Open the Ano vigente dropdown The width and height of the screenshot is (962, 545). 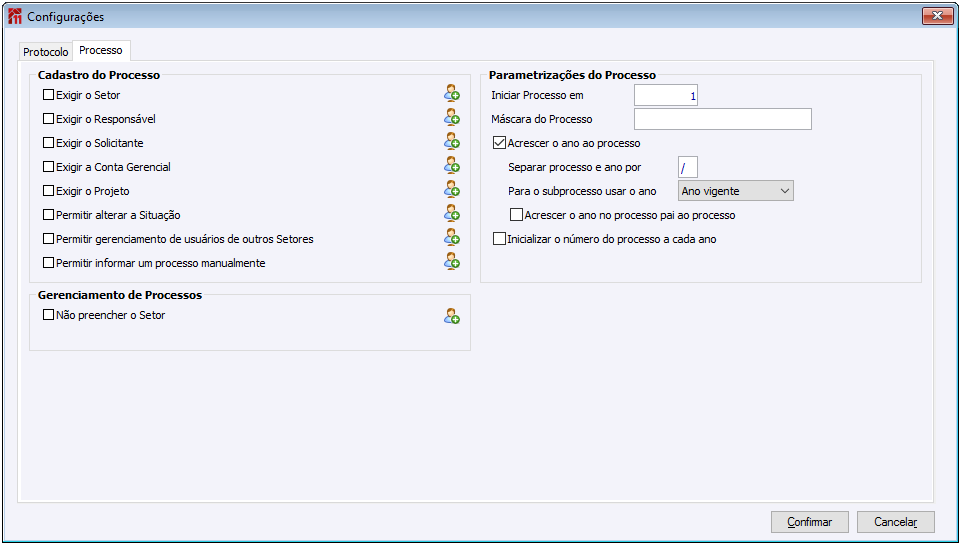tap(735, 191)
